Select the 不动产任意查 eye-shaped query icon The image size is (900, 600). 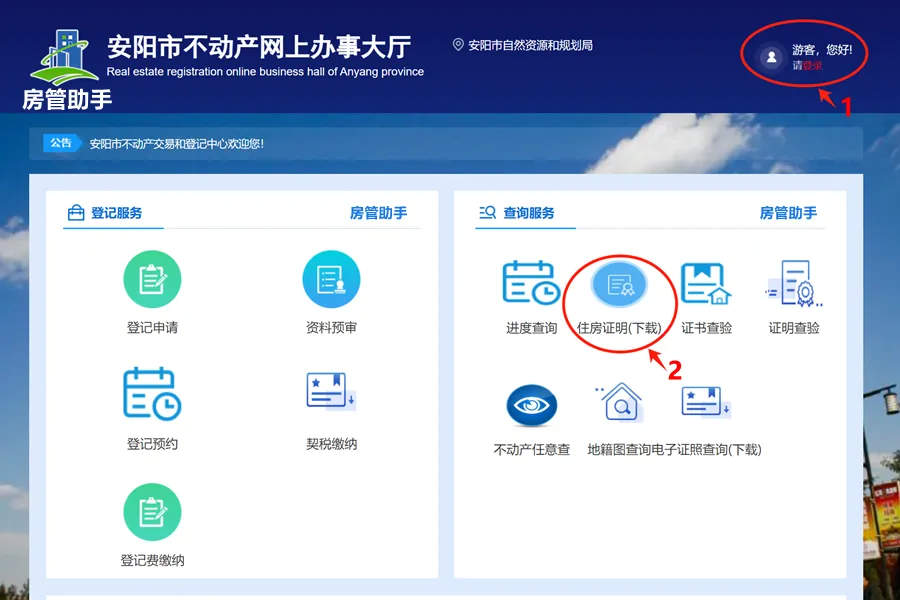pyautogui.click(x=529, y=405)
